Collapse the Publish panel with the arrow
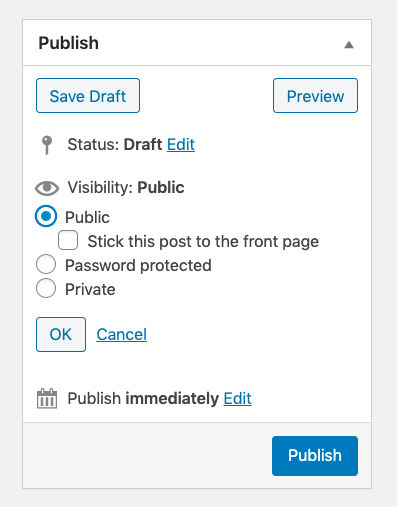The height and width of the screenshot is (507, 397). (x=349, y=44)
